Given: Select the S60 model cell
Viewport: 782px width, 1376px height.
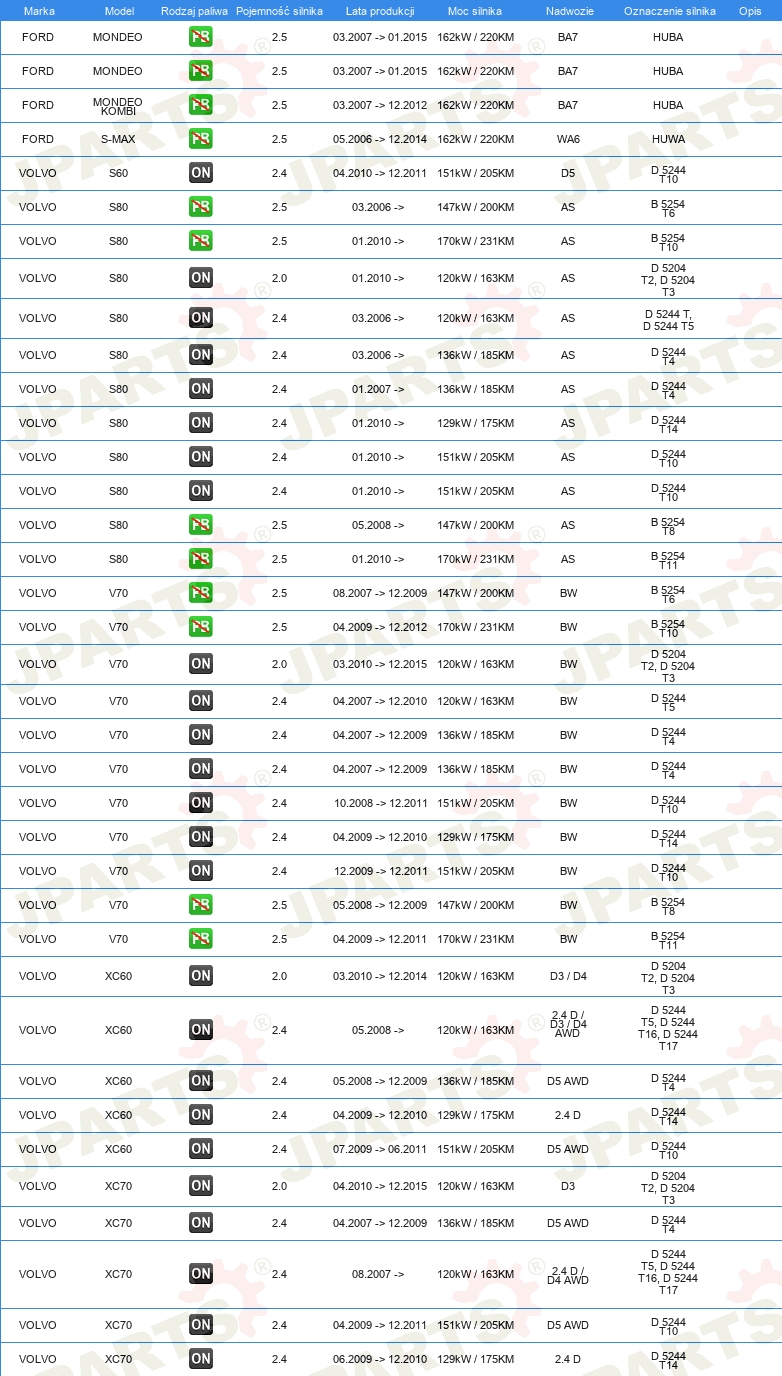Looking at the screenshot, I should point(118,173).
